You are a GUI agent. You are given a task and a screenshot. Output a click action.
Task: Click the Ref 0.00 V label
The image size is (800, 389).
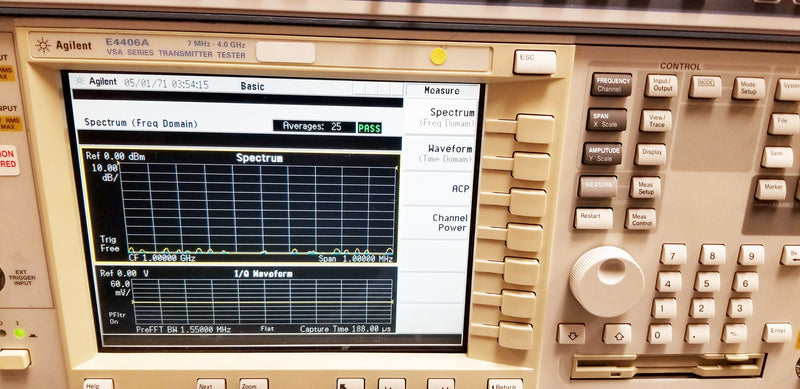tap(124, 274)
